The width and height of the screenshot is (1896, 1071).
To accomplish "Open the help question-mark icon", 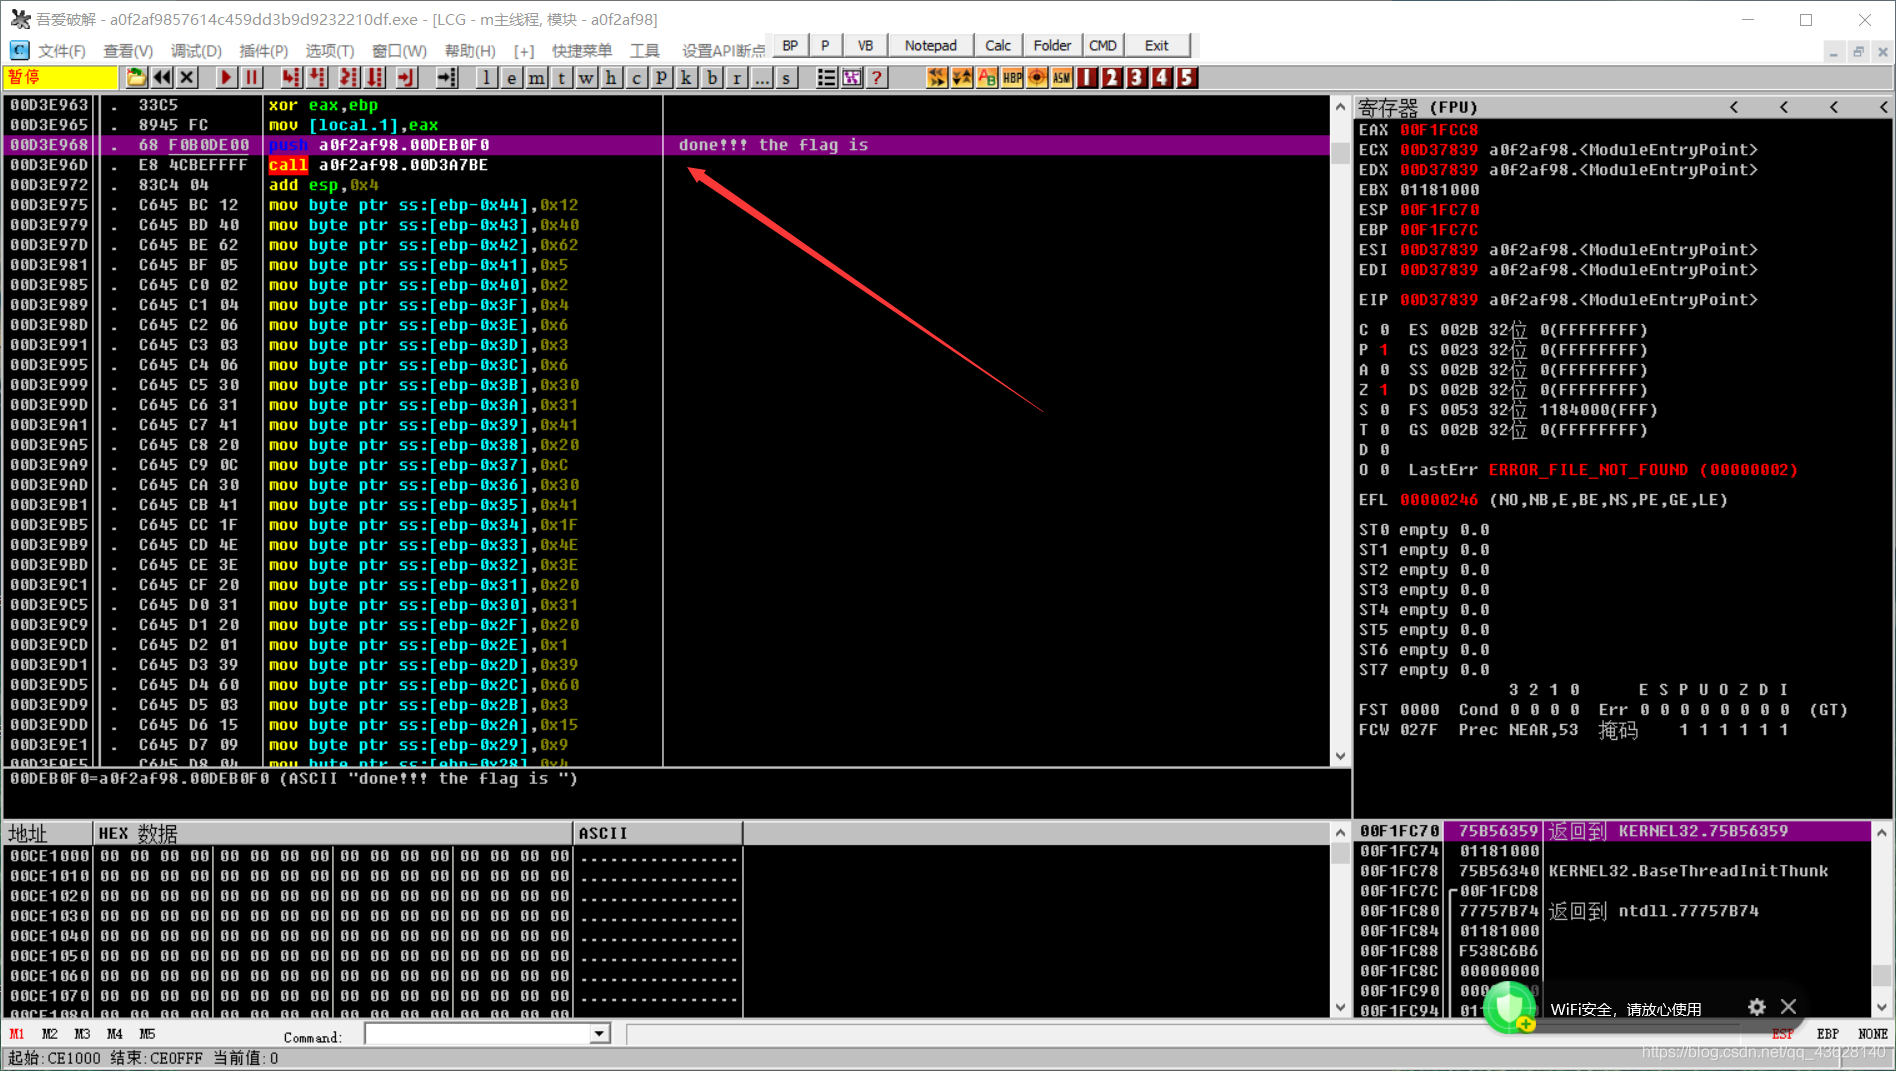I will click(877, 78).
